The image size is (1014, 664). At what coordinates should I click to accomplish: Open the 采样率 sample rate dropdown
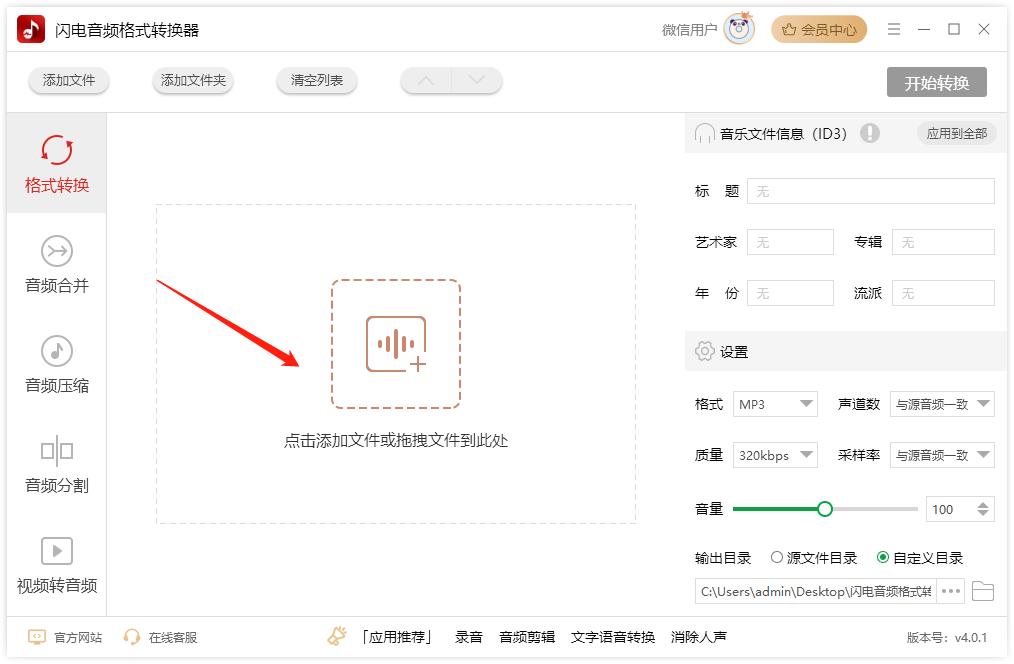[941, 455]
